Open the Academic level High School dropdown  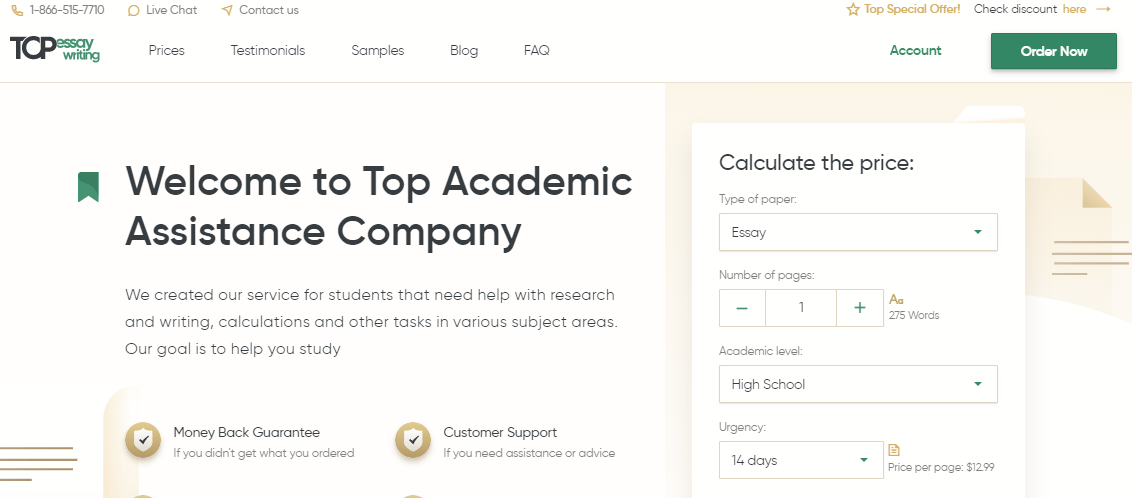(858, 384)
